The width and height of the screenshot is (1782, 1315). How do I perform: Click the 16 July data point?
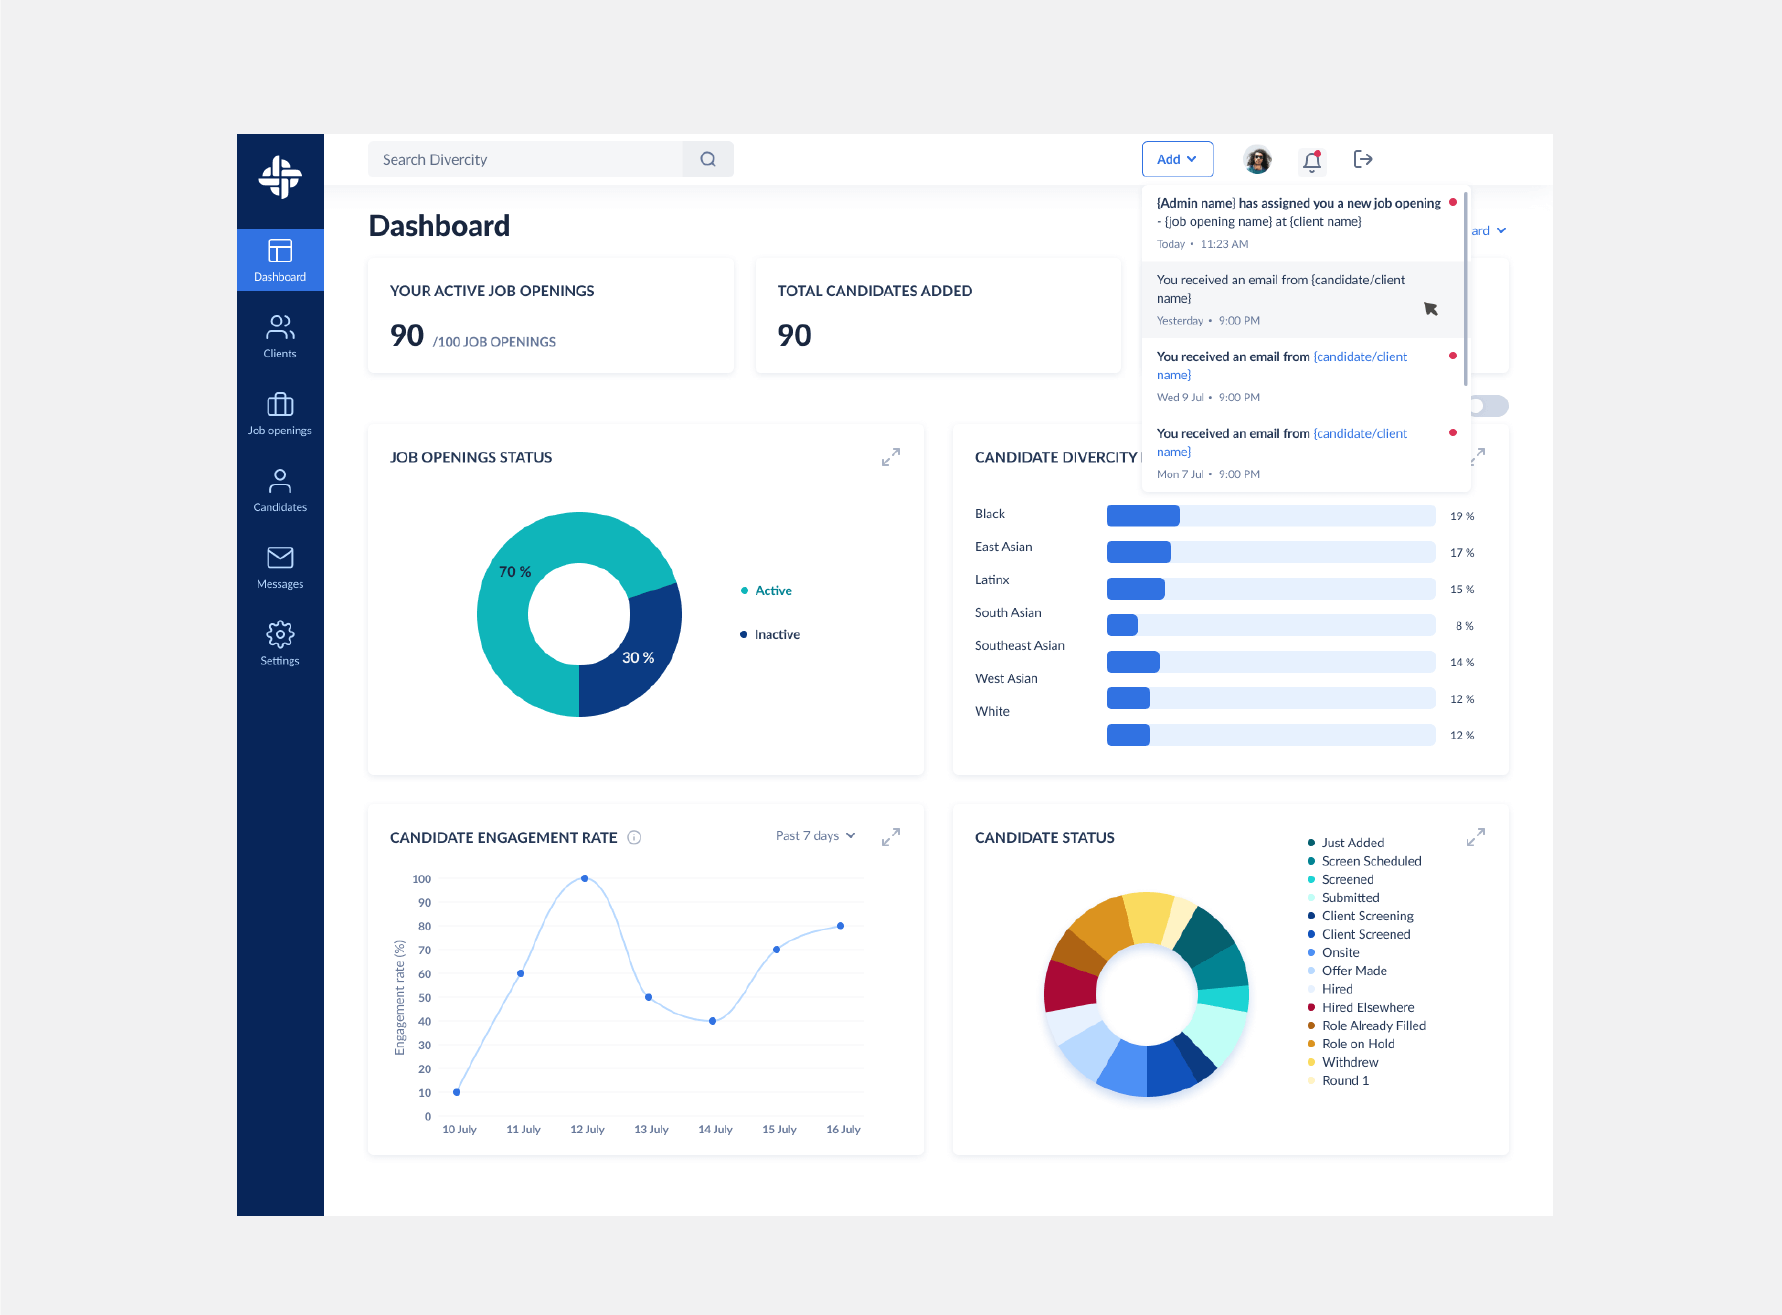[x=840, y=926]
